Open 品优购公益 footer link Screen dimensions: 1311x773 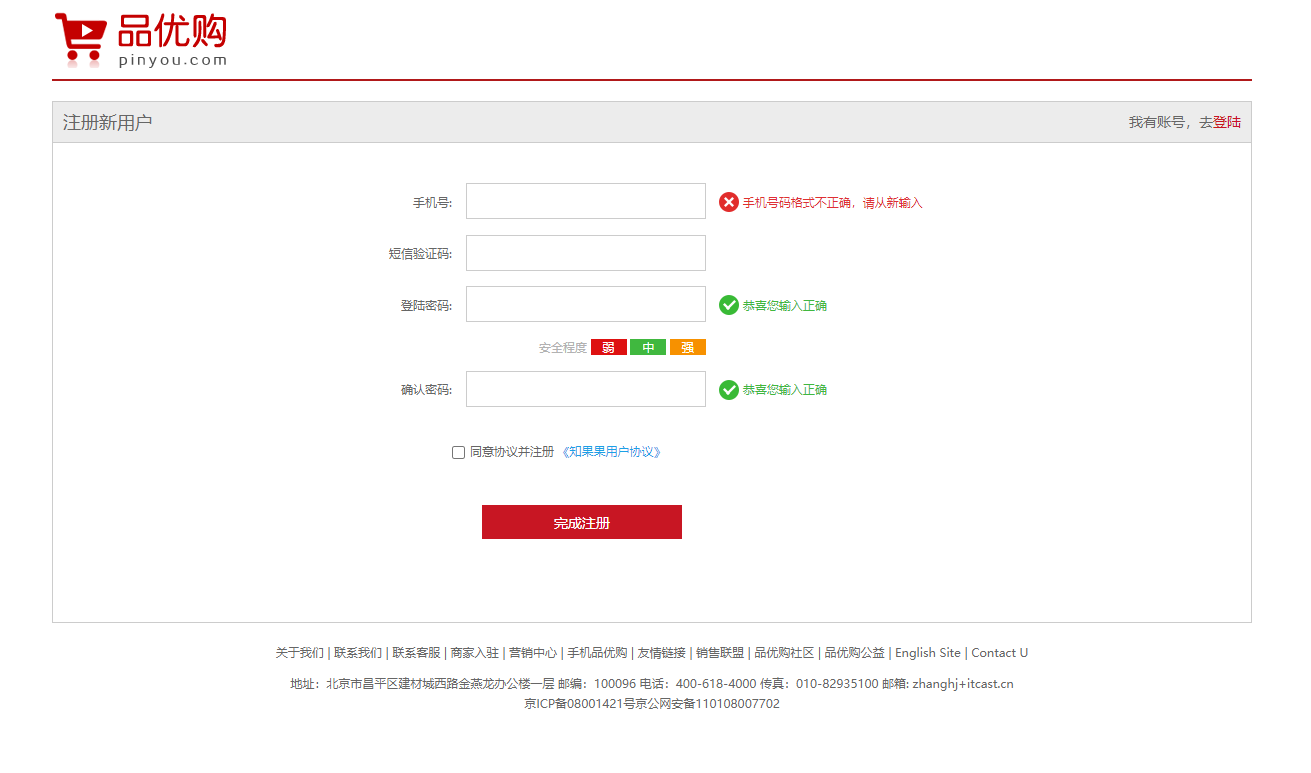(x=855, y=653)
